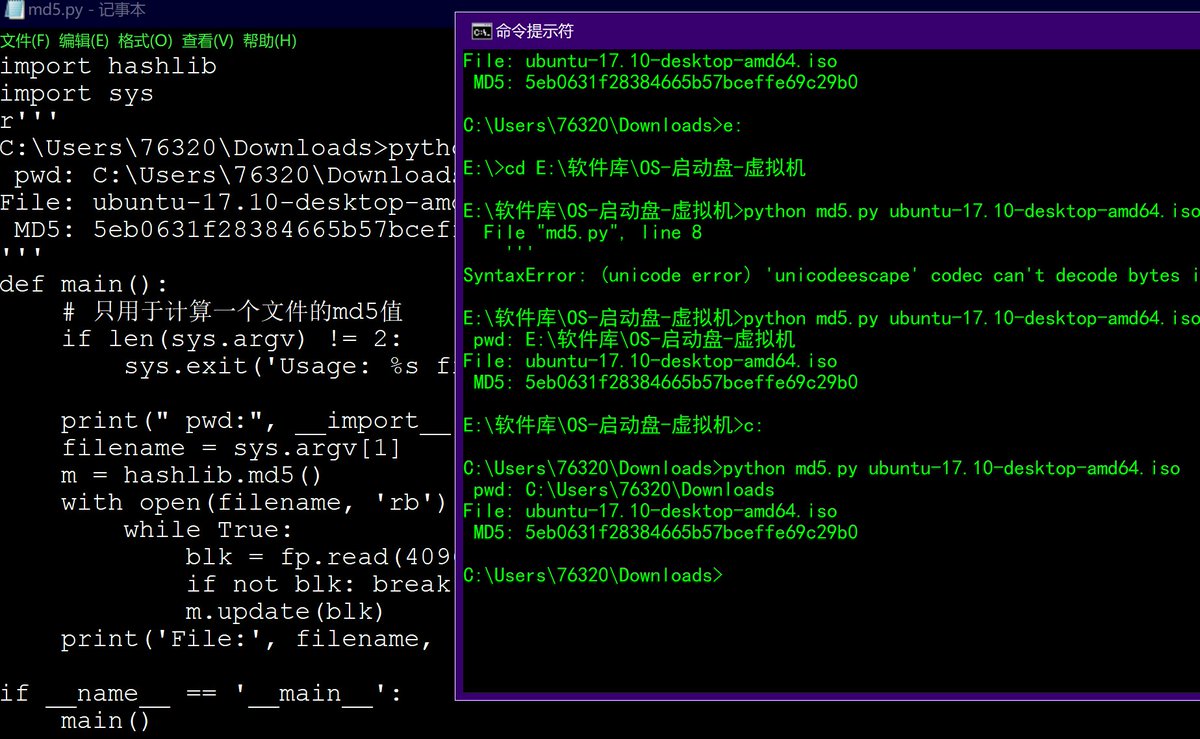Click the 'if not blk: break' line
This screenshot has height=739, width=1200.
click(x=318, y=583)
